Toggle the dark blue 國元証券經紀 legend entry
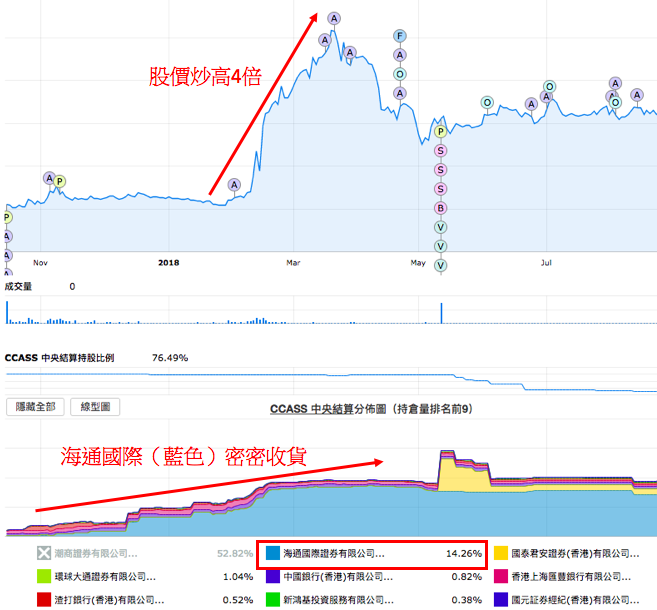Screen dimensions: 657x610 (x=501, y=600)
